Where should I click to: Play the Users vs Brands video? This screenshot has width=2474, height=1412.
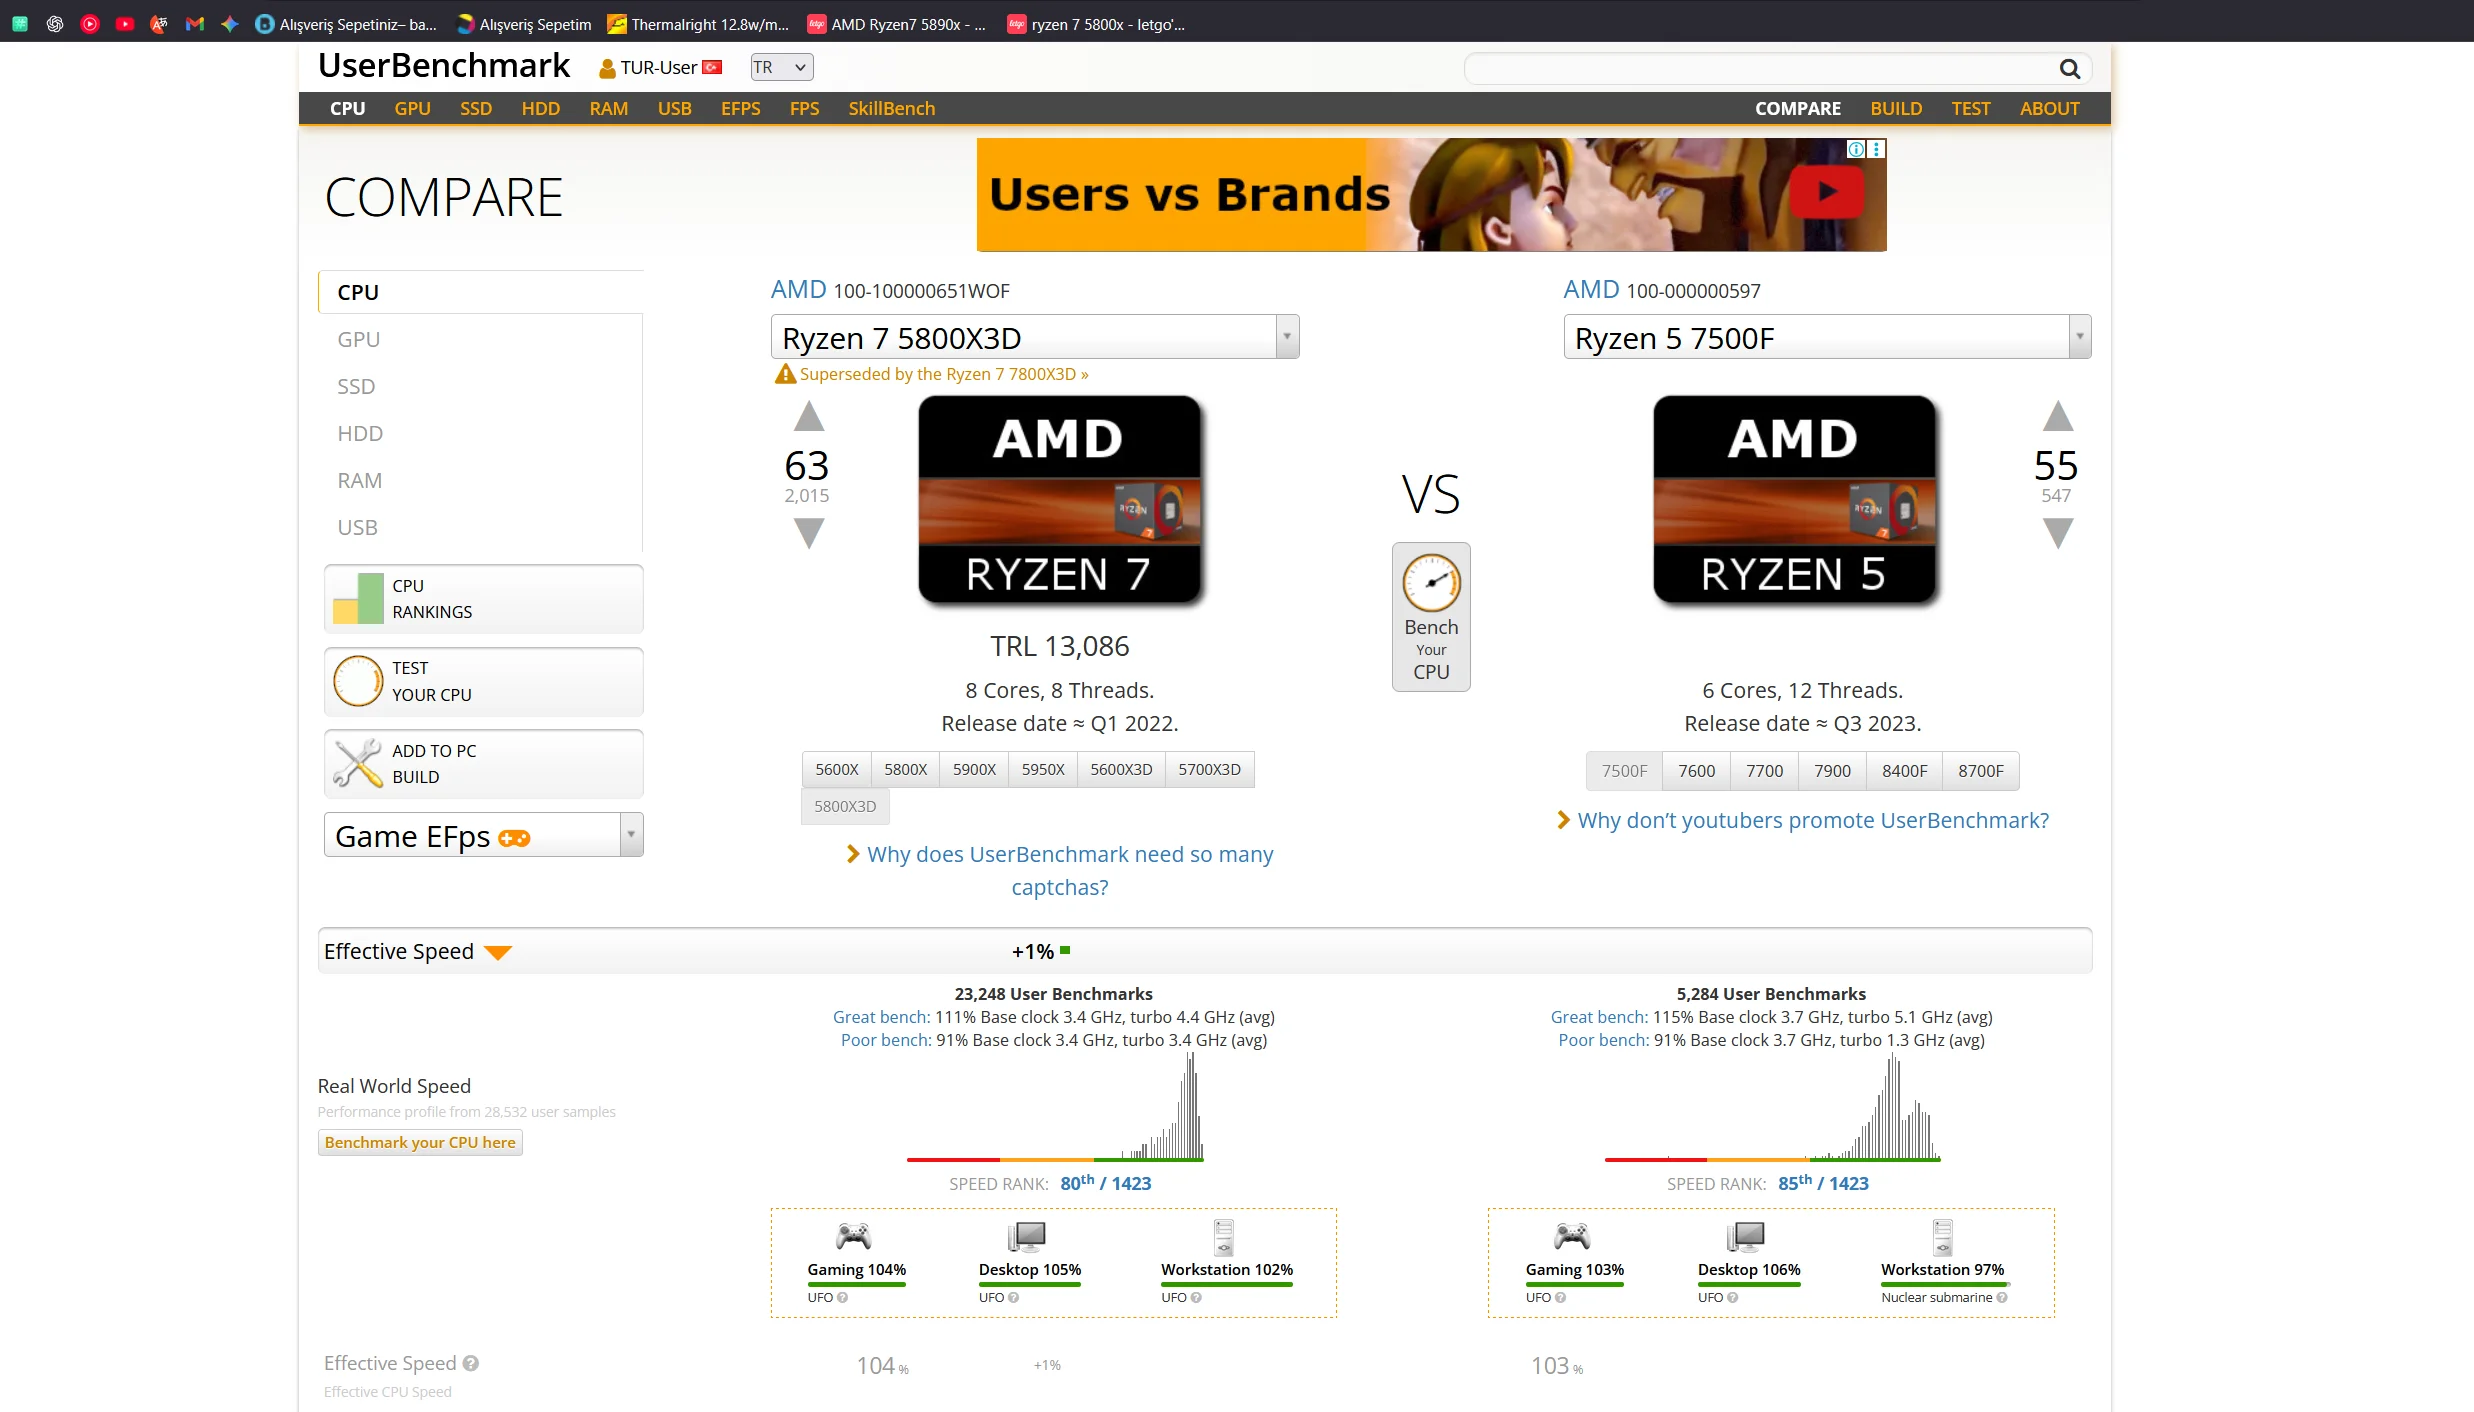(1827, 192)
